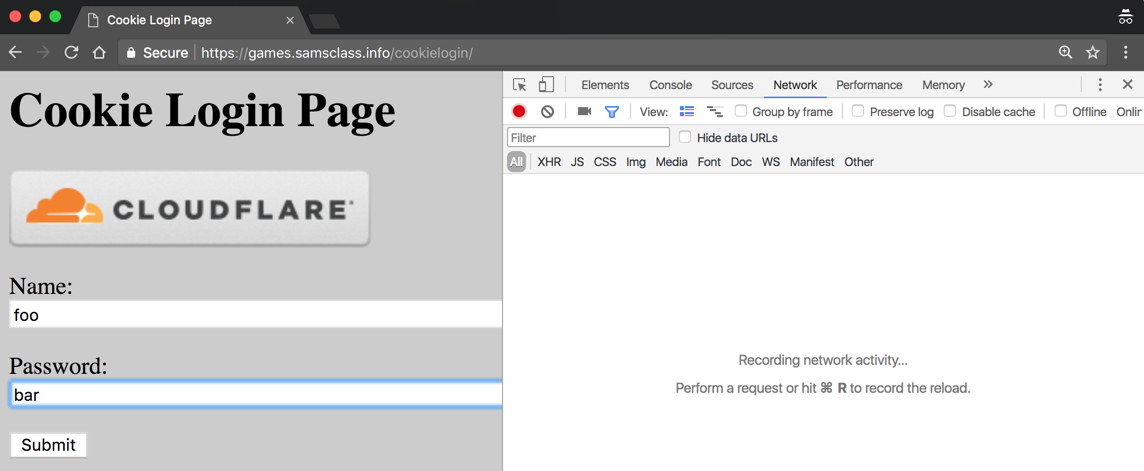Select the Cookie Login Page browser tab
Image resolution: width=1144 pixels, height=471 pixels.
[x=190, y=20]
